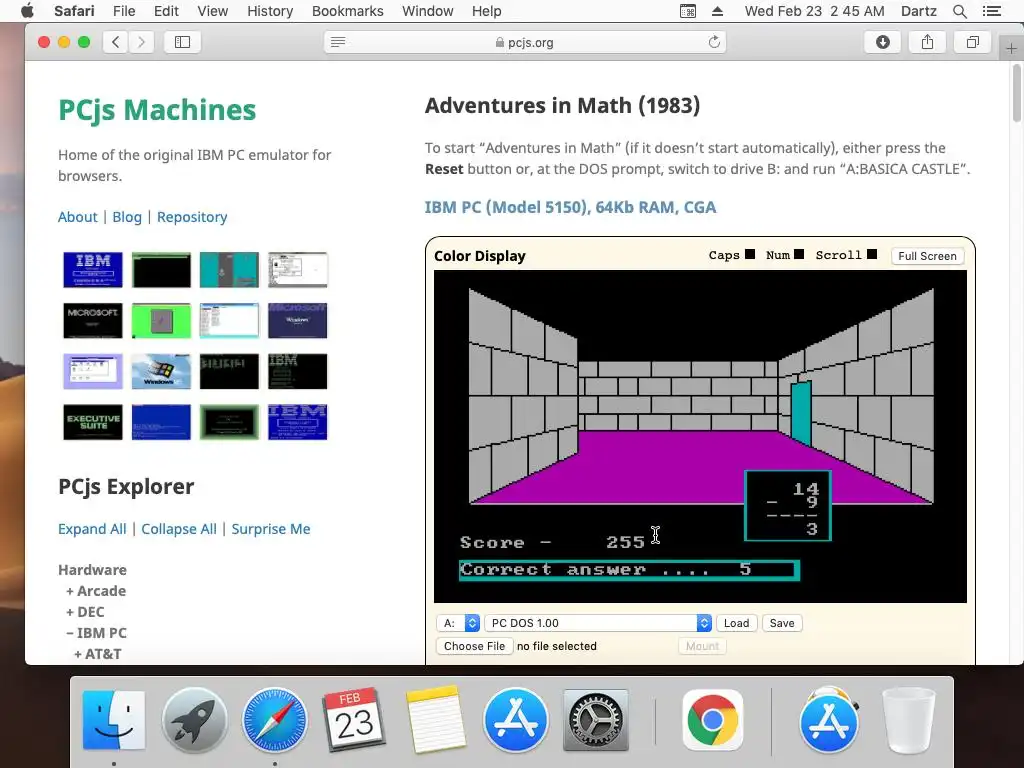This screenshot has height=768, width=1024.
Task: Open Reader view icon in address bar
Action: pos(338,42)
